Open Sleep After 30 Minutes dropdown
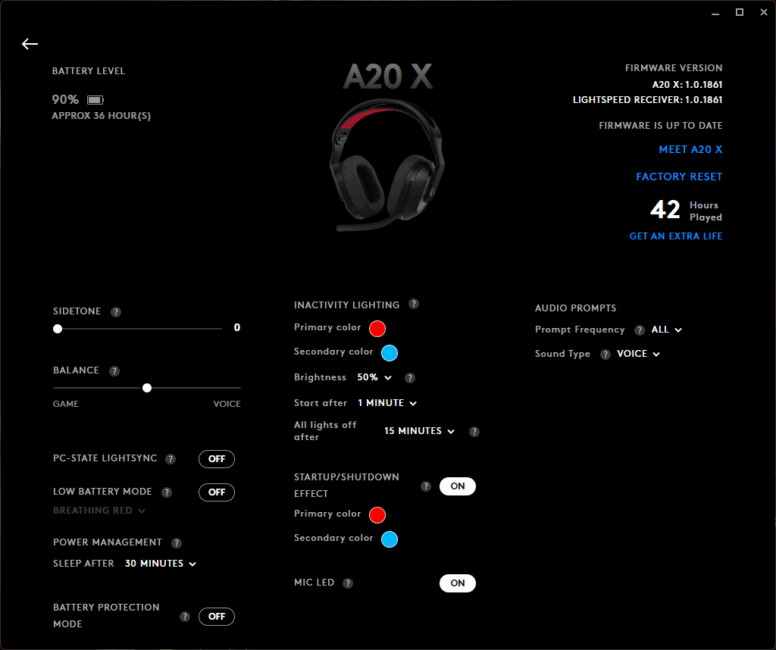The image size is (776, 650). [x=160, y=563]
